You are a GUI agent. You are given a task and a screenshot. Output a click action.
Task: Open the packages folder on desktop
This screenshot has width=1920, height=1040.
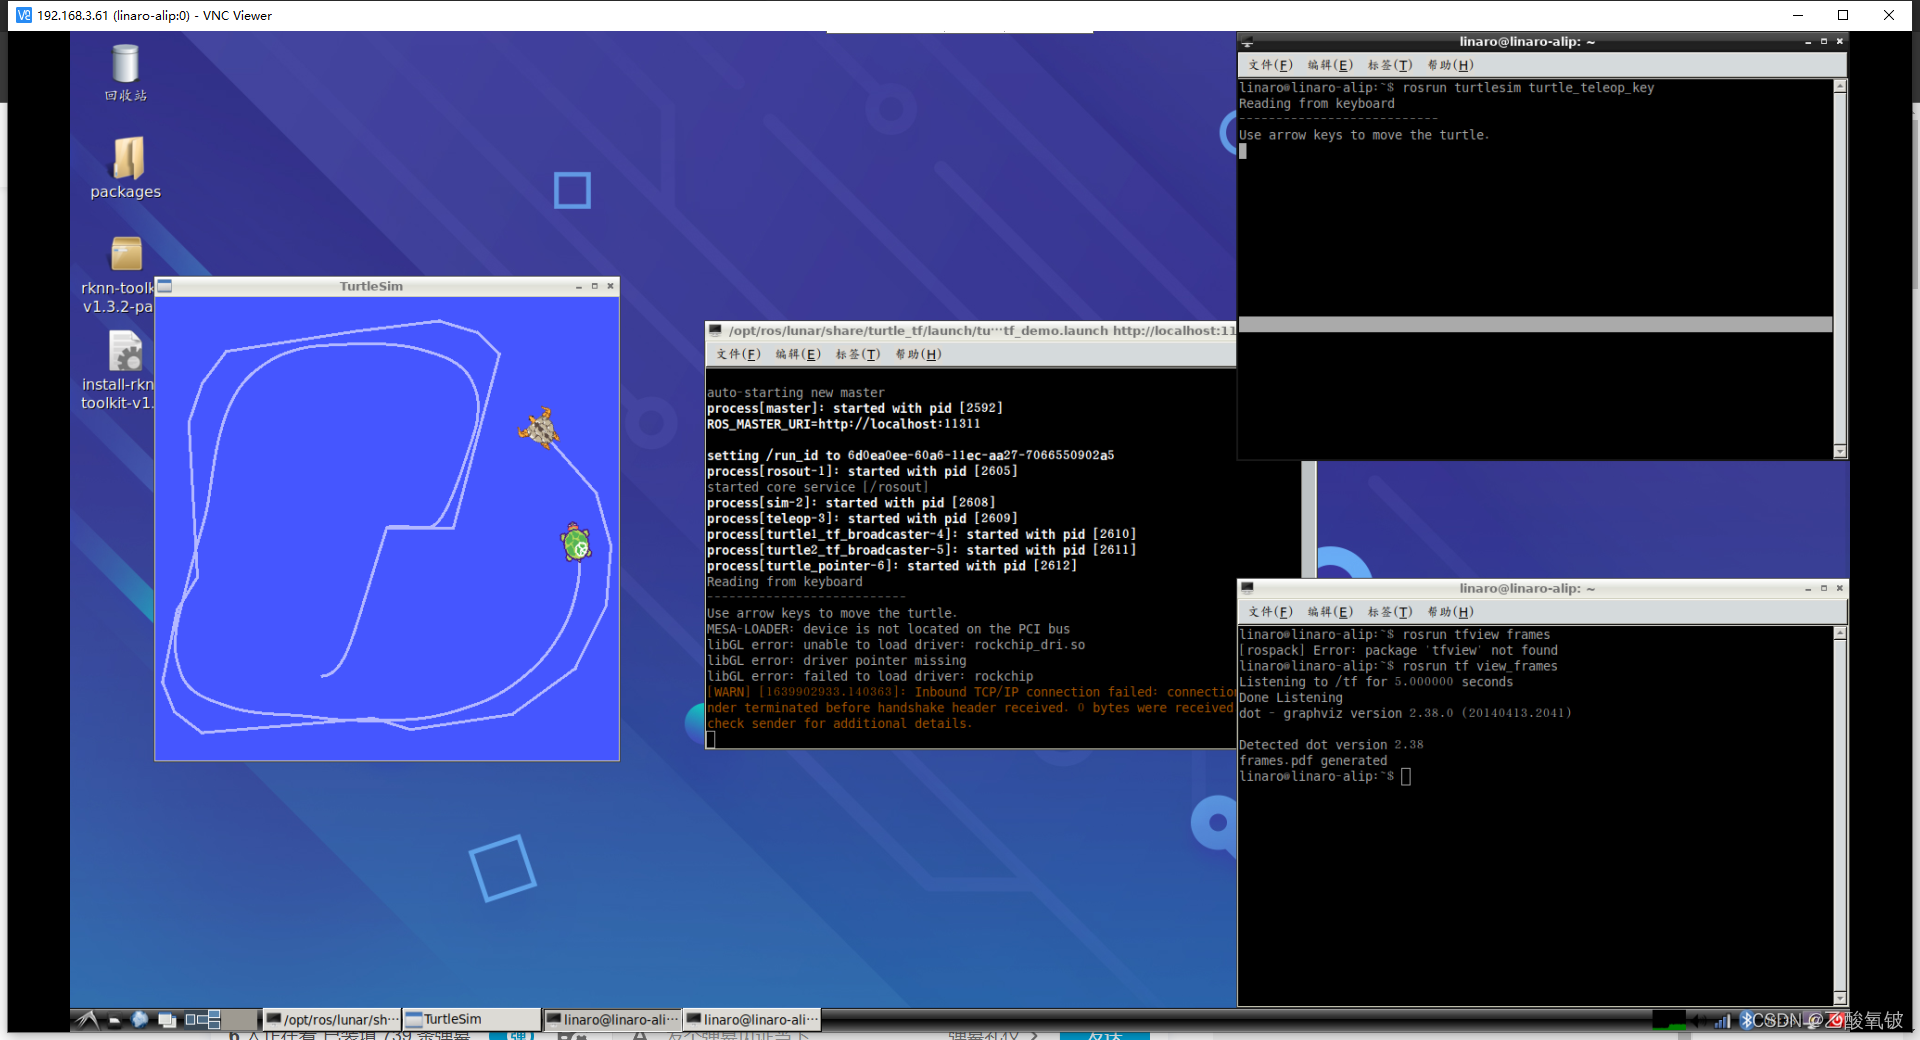[126, 168]
